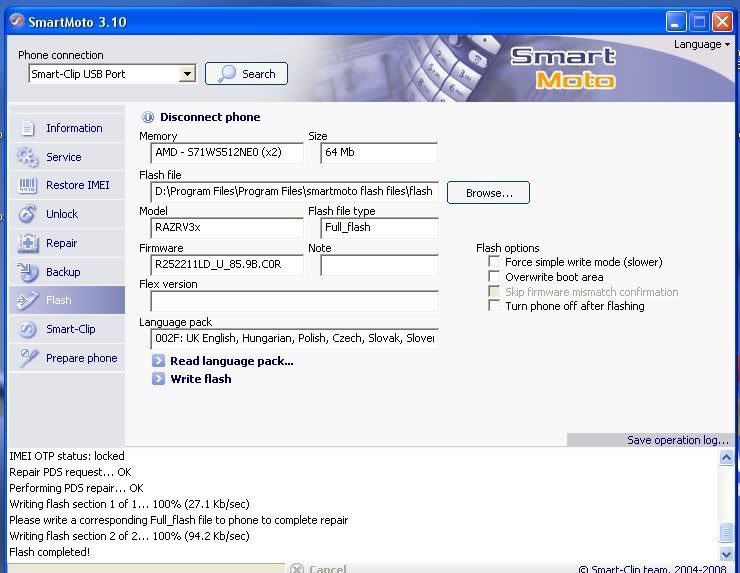Click the Prepare phone tool icon
This screenshot has height=573, width=740.
pos(27,358)
